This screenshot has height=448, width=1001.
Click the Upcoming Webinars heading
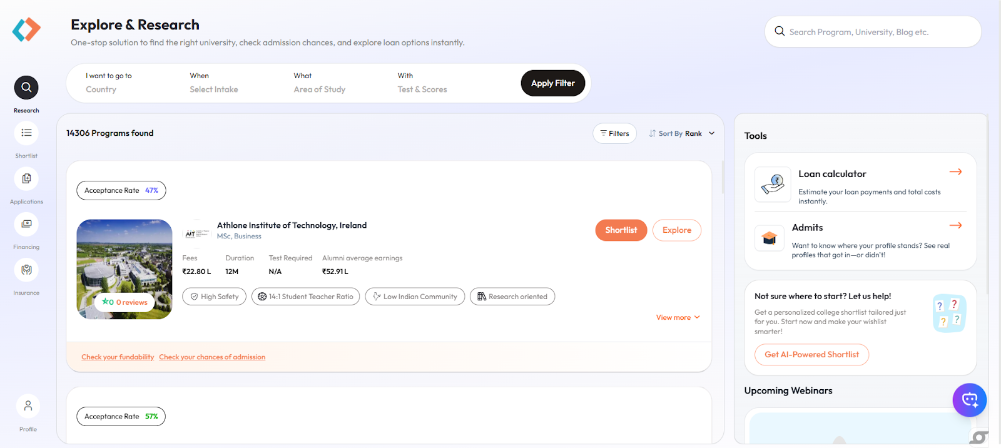click(x=788, y=391)
